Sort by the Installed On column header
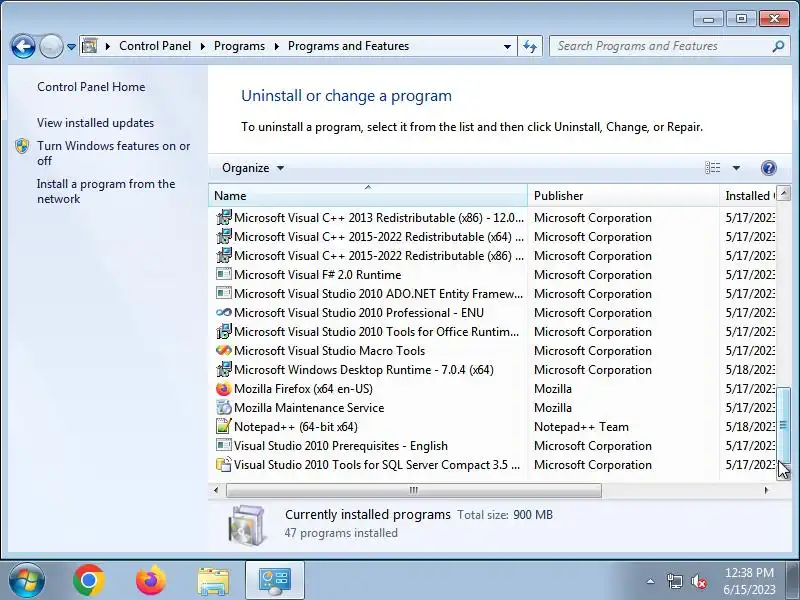800x600 pixels. click(x=747, y=196)
